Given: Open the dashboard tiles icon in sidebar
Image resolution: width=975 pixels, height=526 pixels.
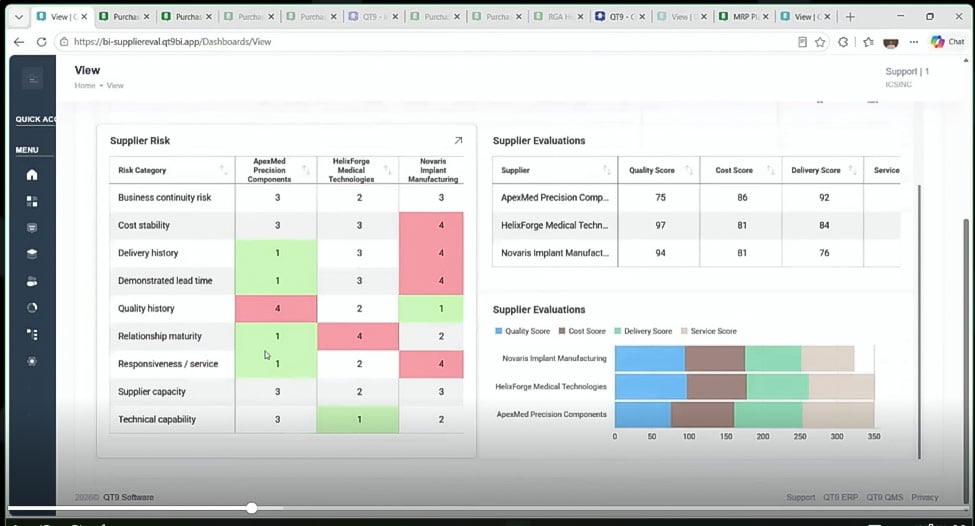Looking at the screenshot, I should 32,201.
